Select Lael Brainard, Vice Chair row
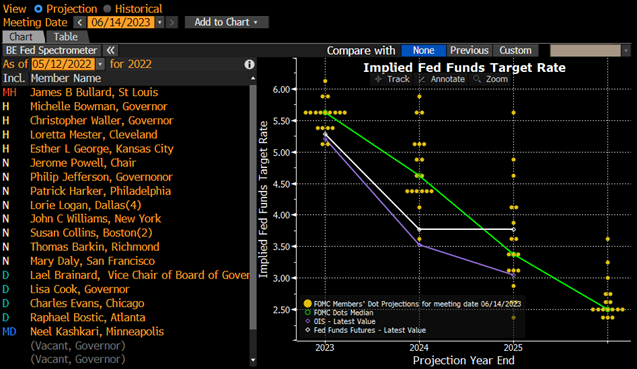This screenshot has width=637, height=369. (x=140, y=275)
